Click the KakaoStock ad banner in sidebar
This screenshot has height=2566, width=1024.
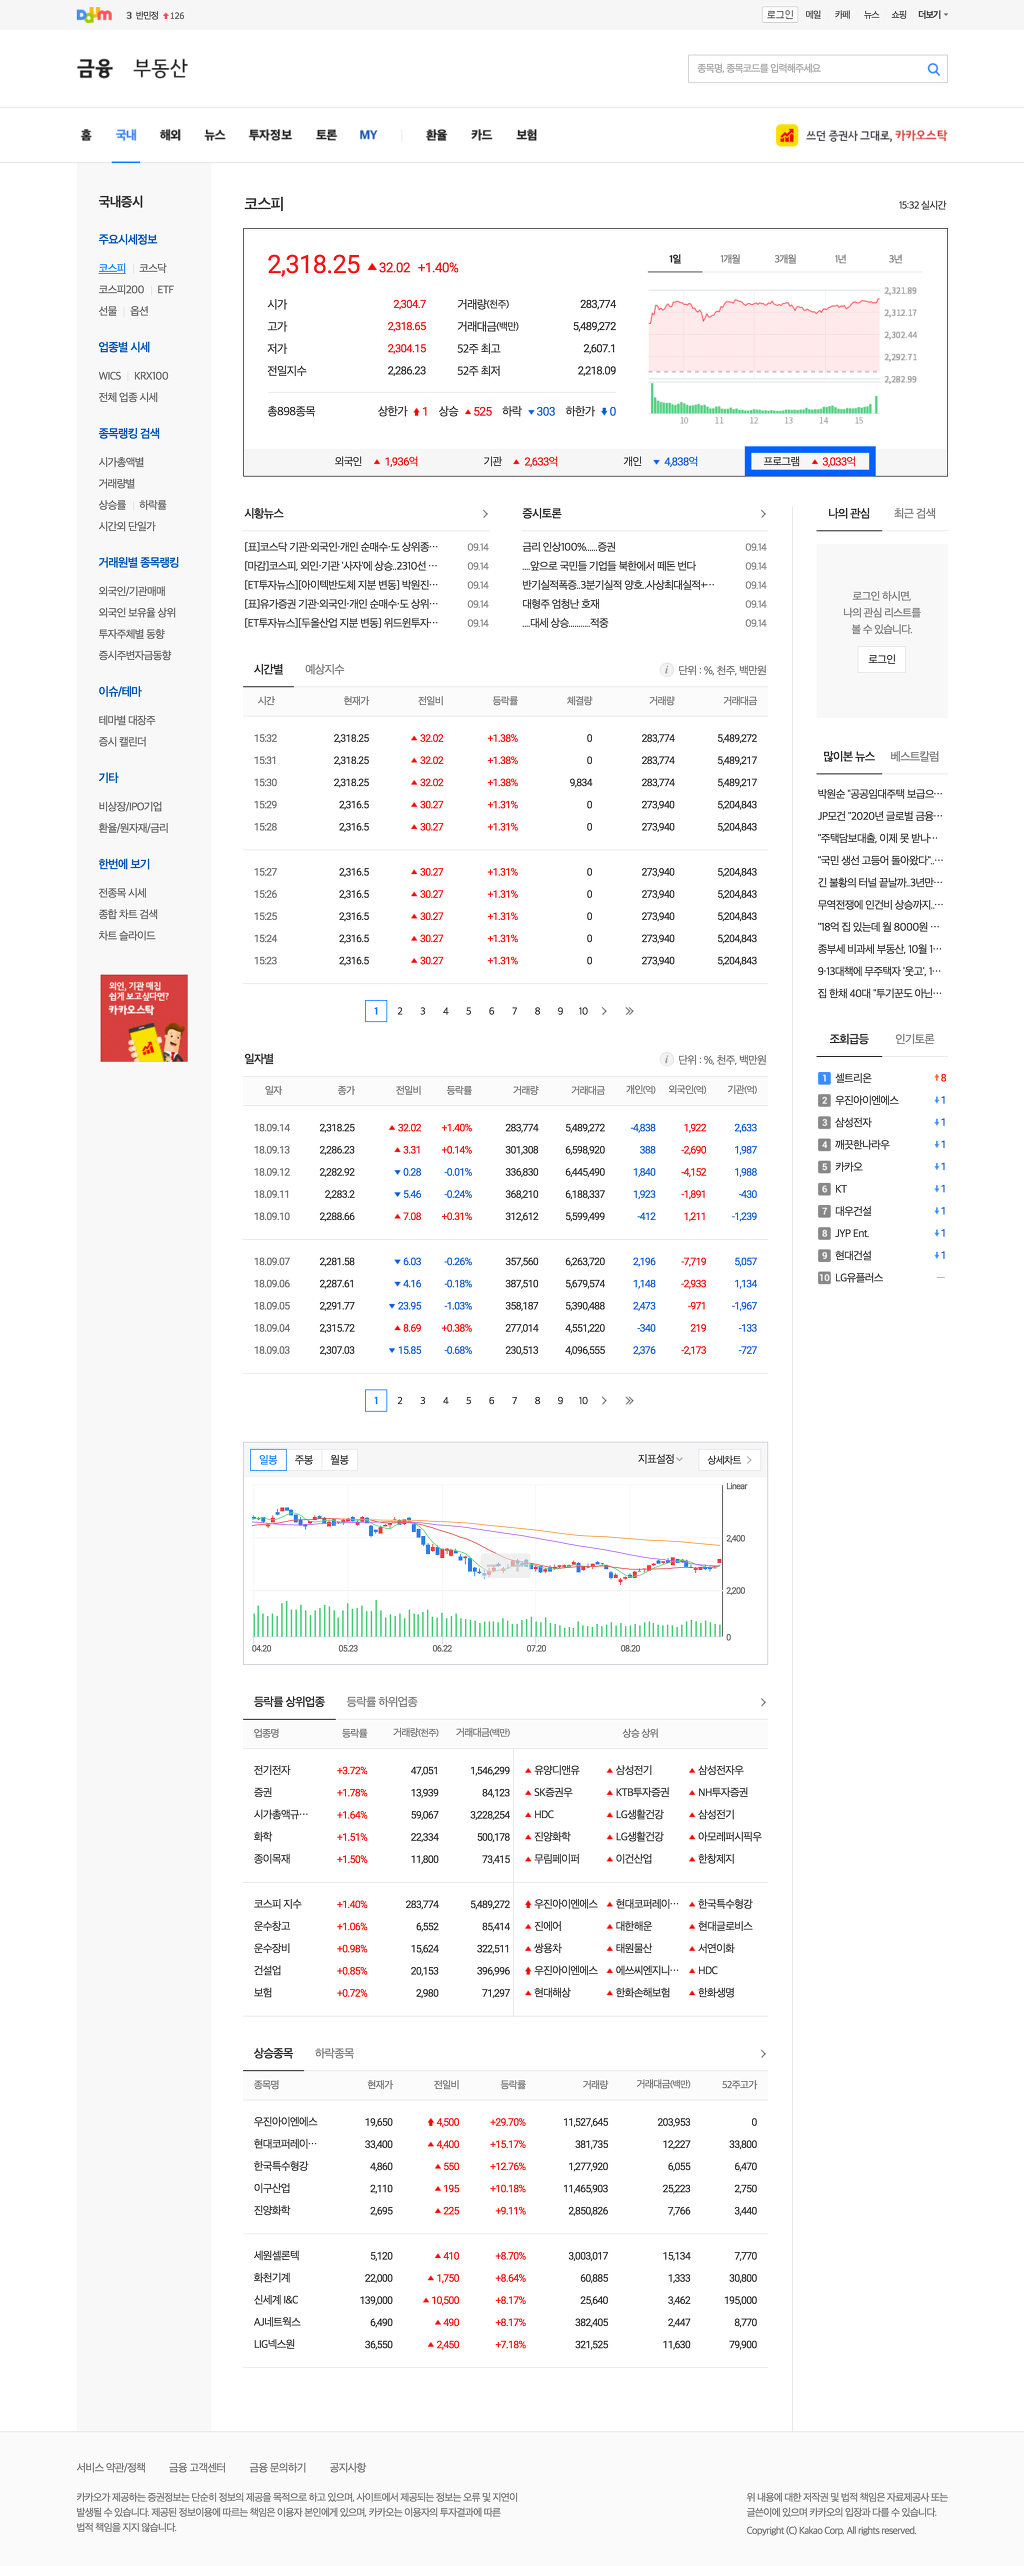coord(144,1018)
